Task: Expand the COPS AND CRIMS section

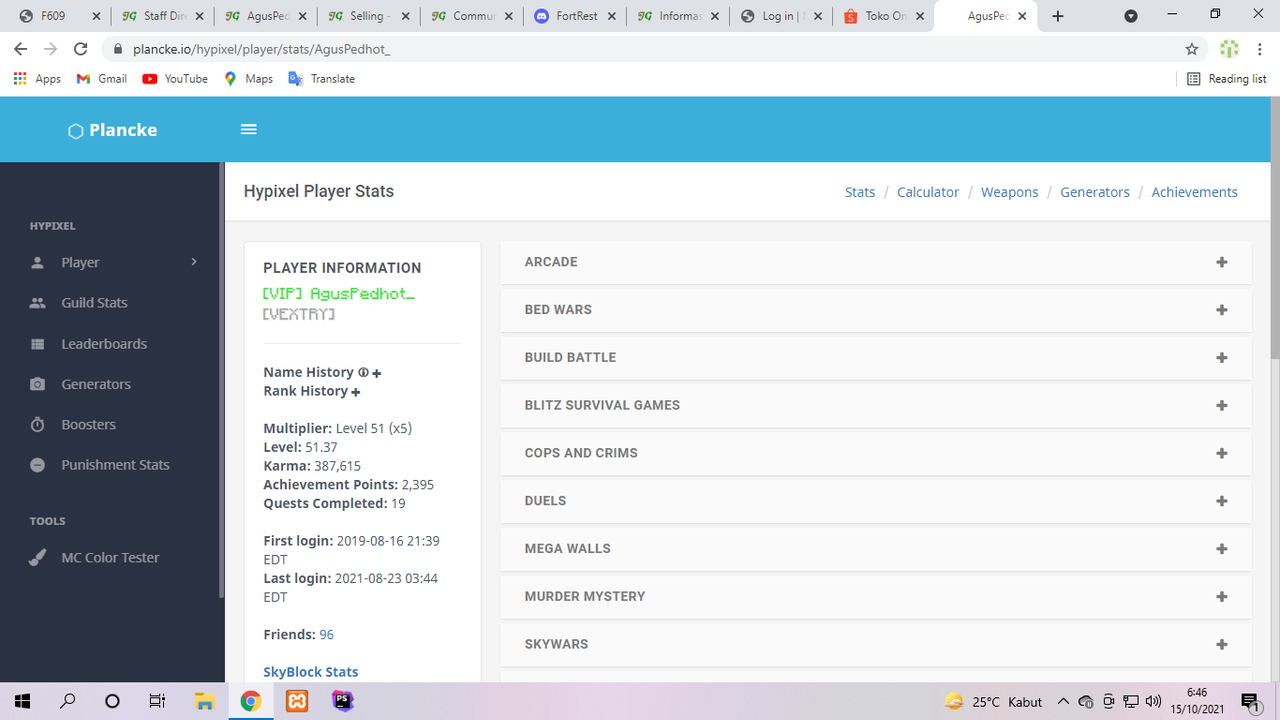Action: click(x=875, y=453)
